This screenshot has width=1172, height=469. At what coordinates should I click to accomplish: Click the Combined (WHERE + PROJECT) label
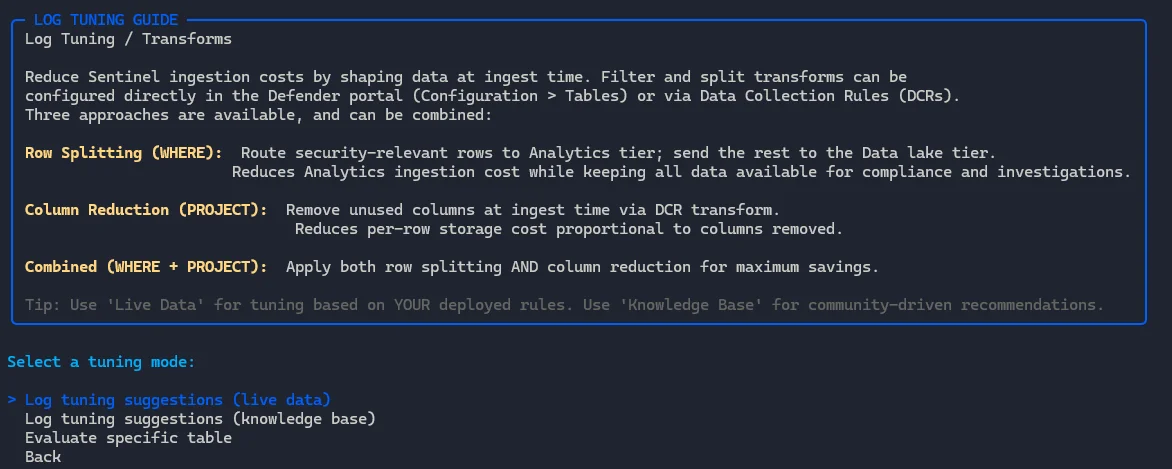coord(146,267)
